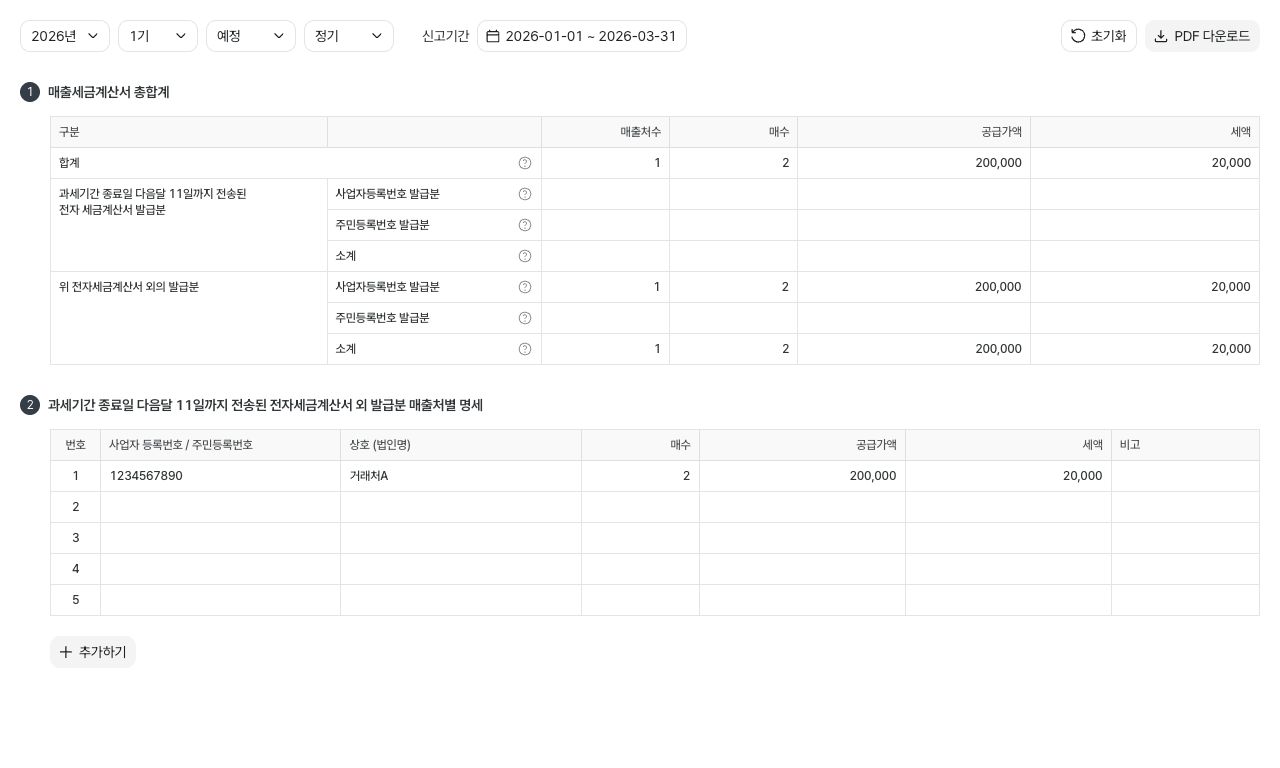The height and width of the screenshot is (768, 1280).
Task: Click the 공급가액 cell 200,000 for 거래처A
Action: [x=803, y=476]
